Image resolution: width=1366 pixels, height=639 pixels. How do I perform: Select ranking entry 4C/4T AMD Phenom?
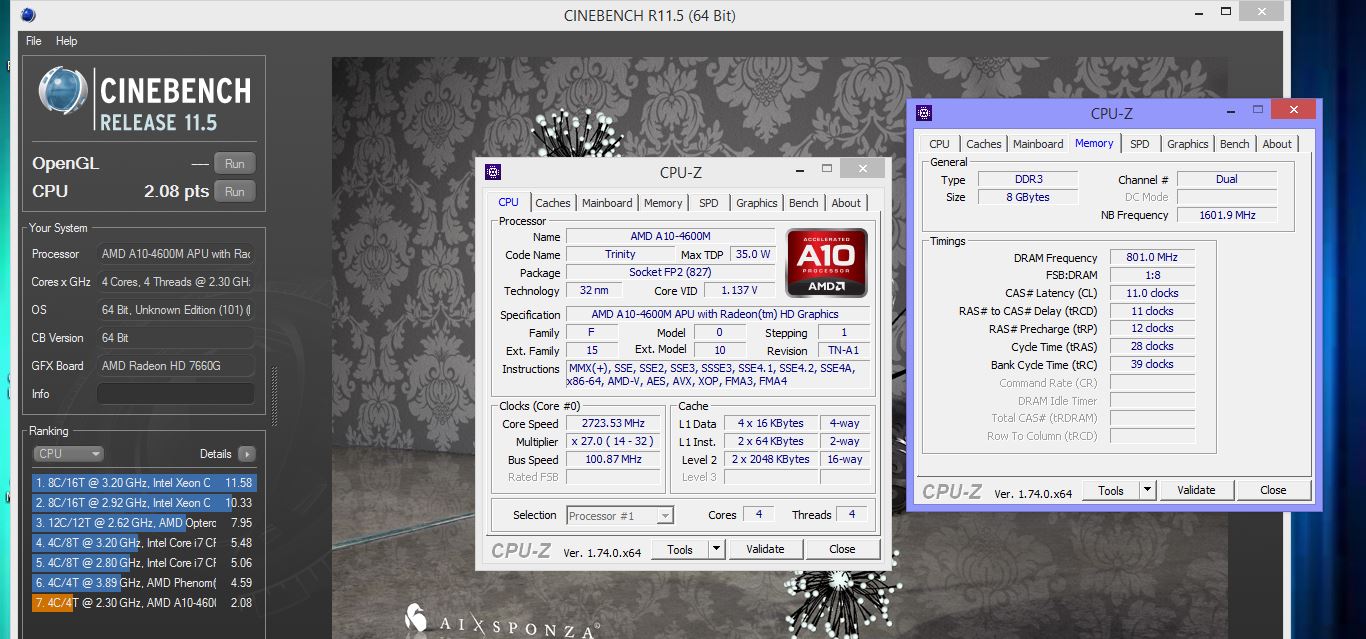coord(143,583)
